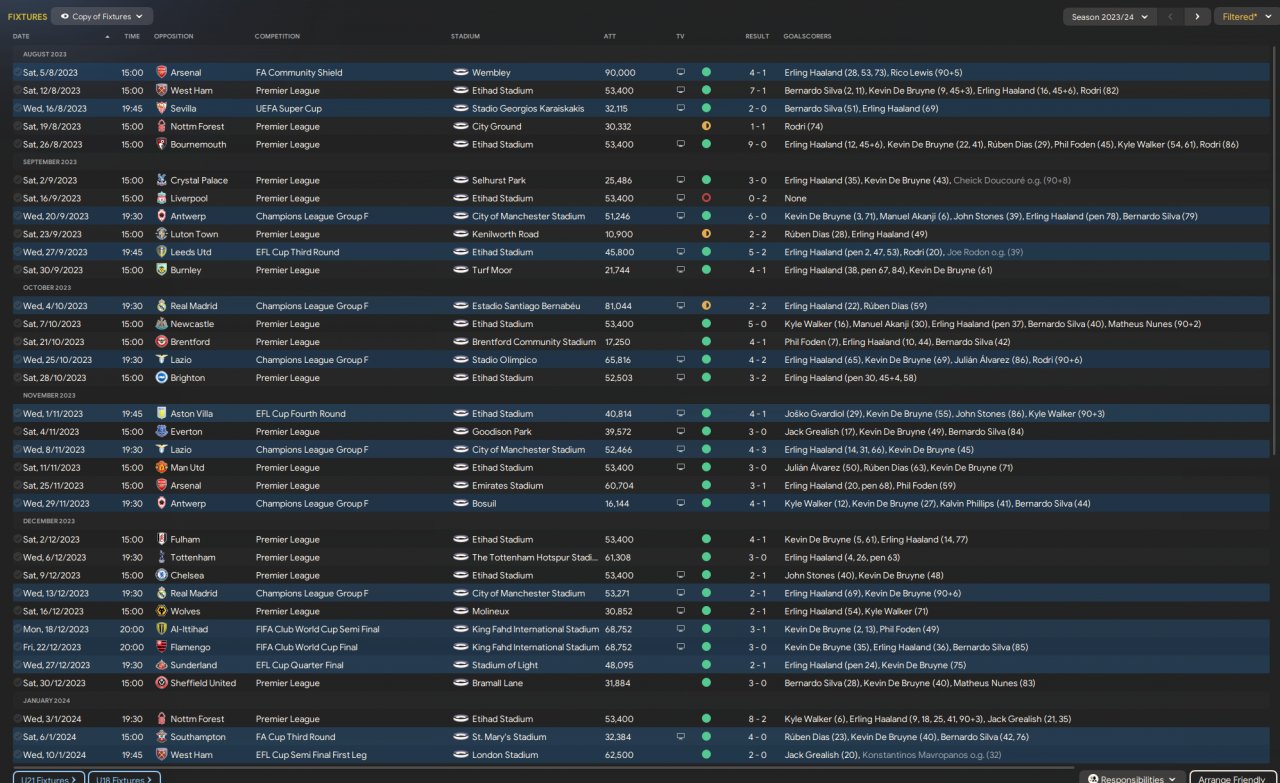Click the 9 - 0 result against Bournemouth
Screen dimensions: 1280x783
(758, 145)
